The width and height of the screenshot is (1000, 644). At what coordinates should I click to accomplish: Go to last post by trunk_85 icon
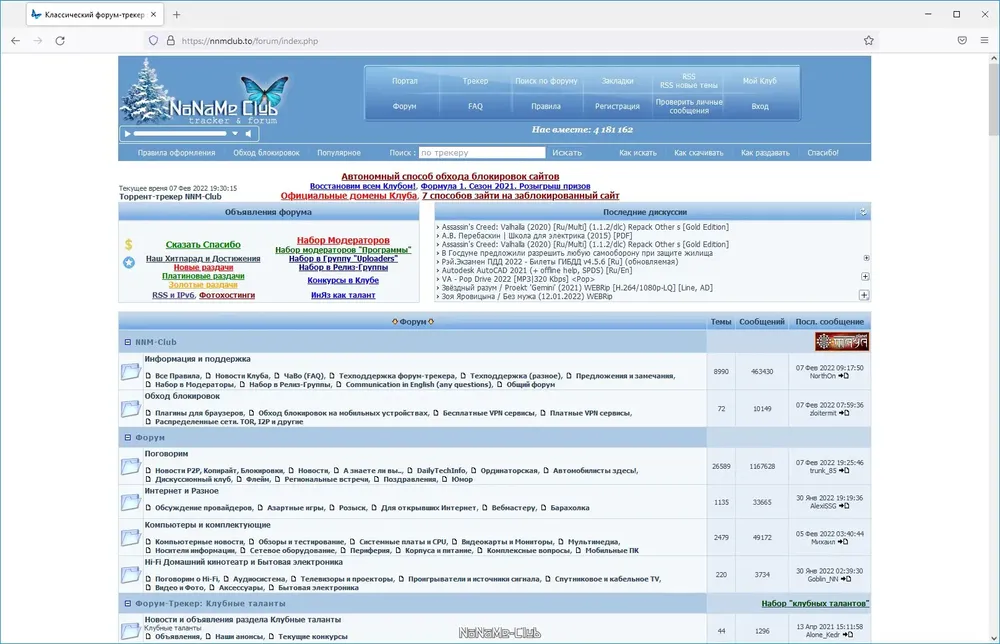(844, 471)
